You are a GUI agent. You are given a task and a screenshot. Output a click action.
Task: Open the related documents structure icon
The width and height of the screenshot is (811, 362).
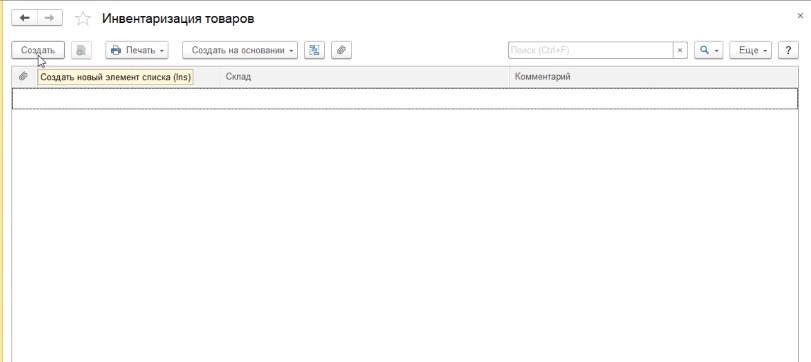(314, 50)
